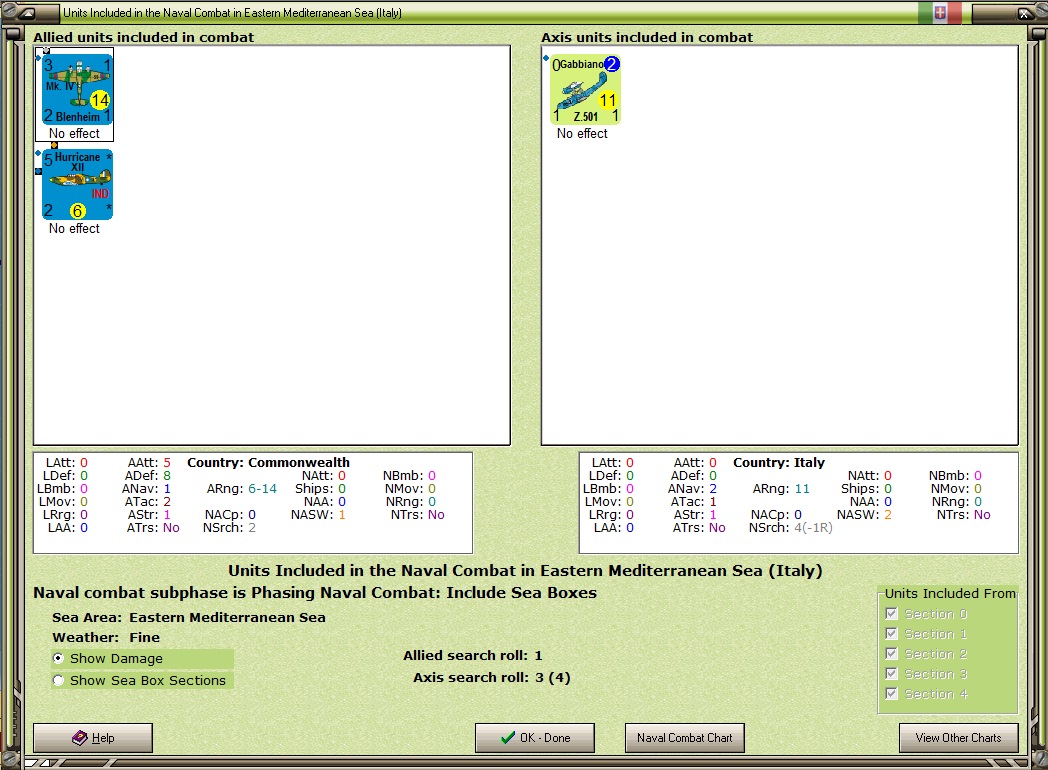The height and width of the screenshot is (770, 1048).
Task: Select Show Sea Box Sections option
Action: (59, 680)
